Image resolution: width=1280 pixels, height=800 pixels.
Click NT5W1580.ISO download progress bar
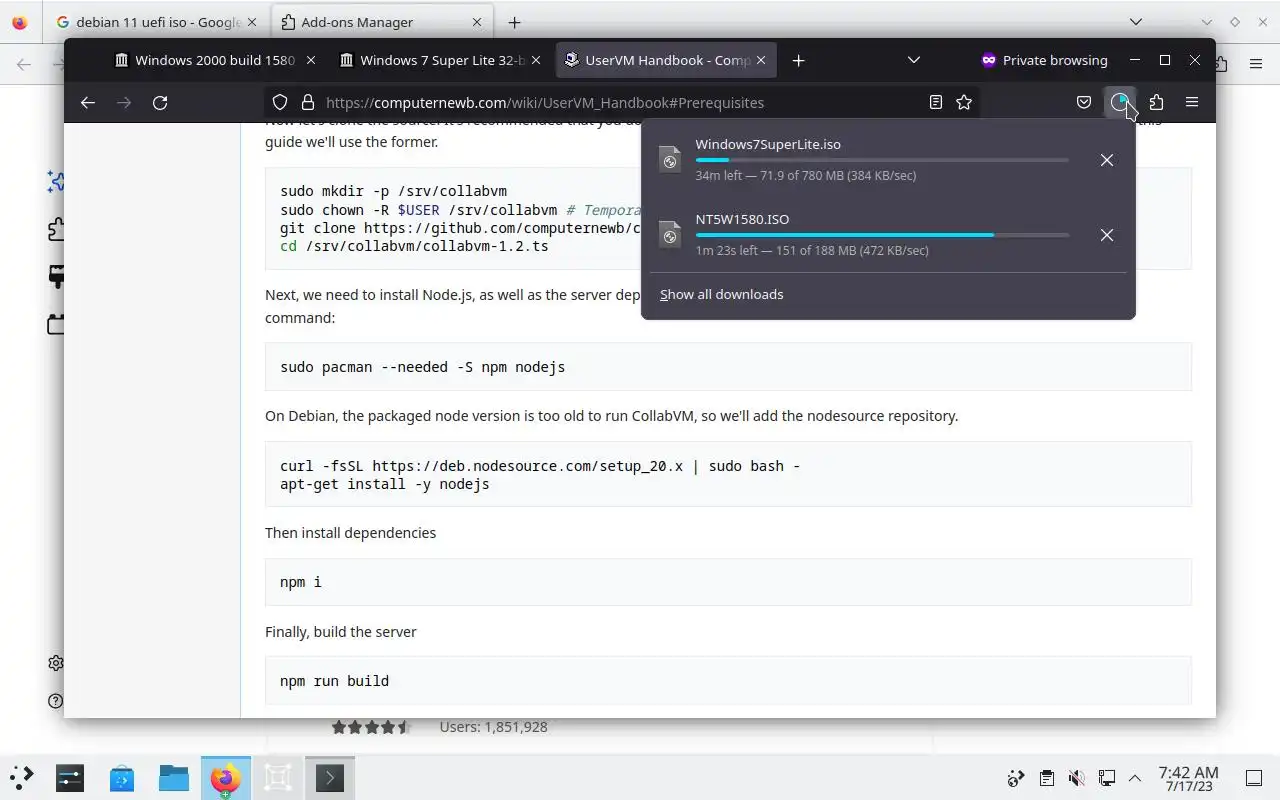pos(882,235)
